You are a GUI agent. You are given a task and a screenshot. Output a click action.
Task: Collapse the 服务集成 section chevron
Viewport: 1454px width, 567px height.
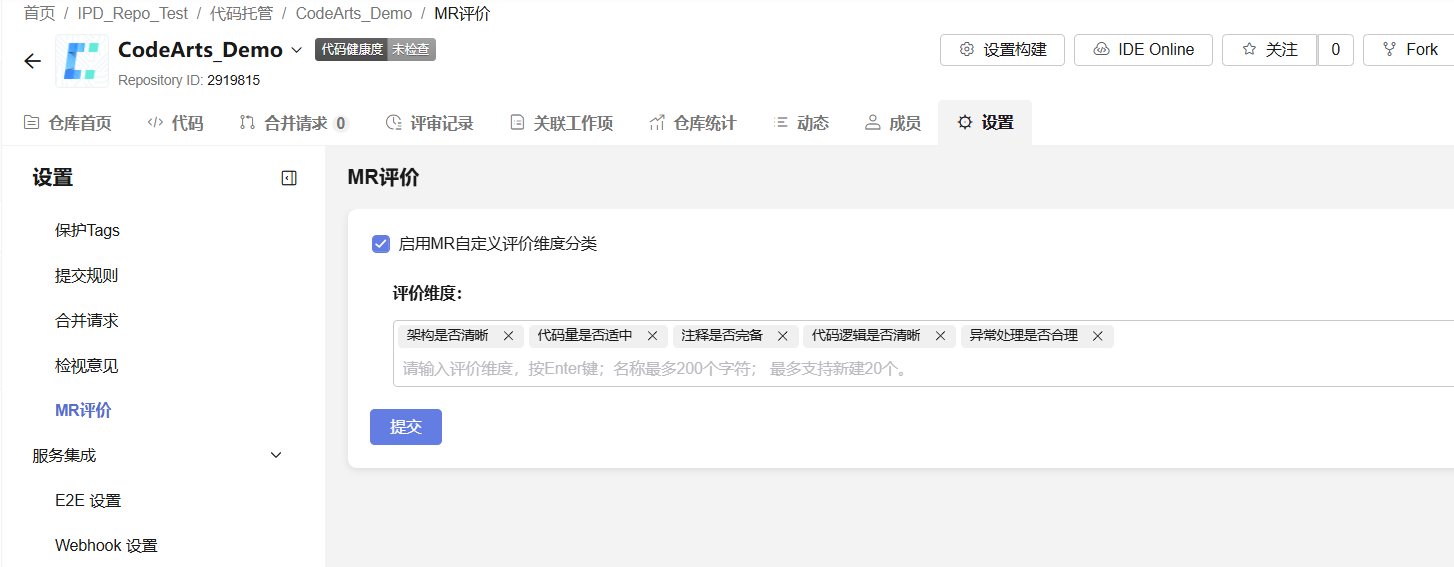pyautogui.click(x=277, y=456)
